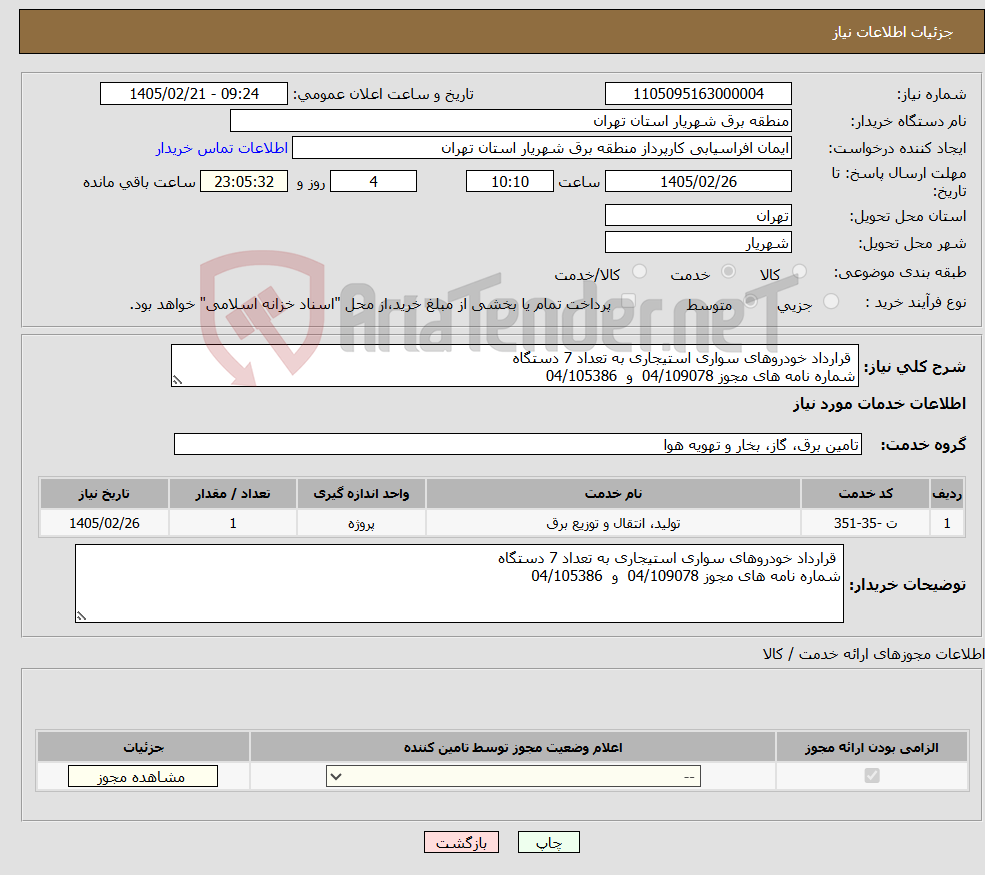This screenshot has height=875, width=985.
Task: Click the resize handle of شرح کلی نیاز box
Action: pyautogui.click(x=177, y=381)
